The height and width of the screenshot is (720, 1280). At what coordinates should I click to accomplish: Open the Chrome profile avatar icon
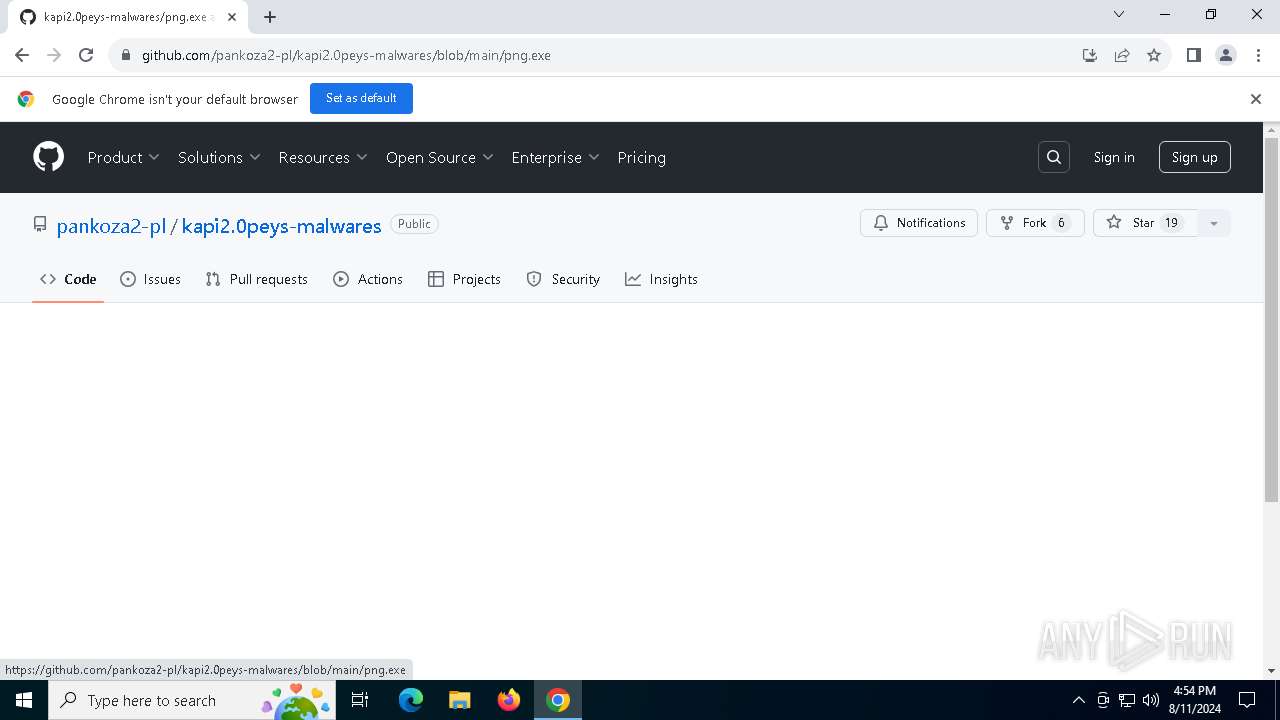click(x=1226, y=55)
